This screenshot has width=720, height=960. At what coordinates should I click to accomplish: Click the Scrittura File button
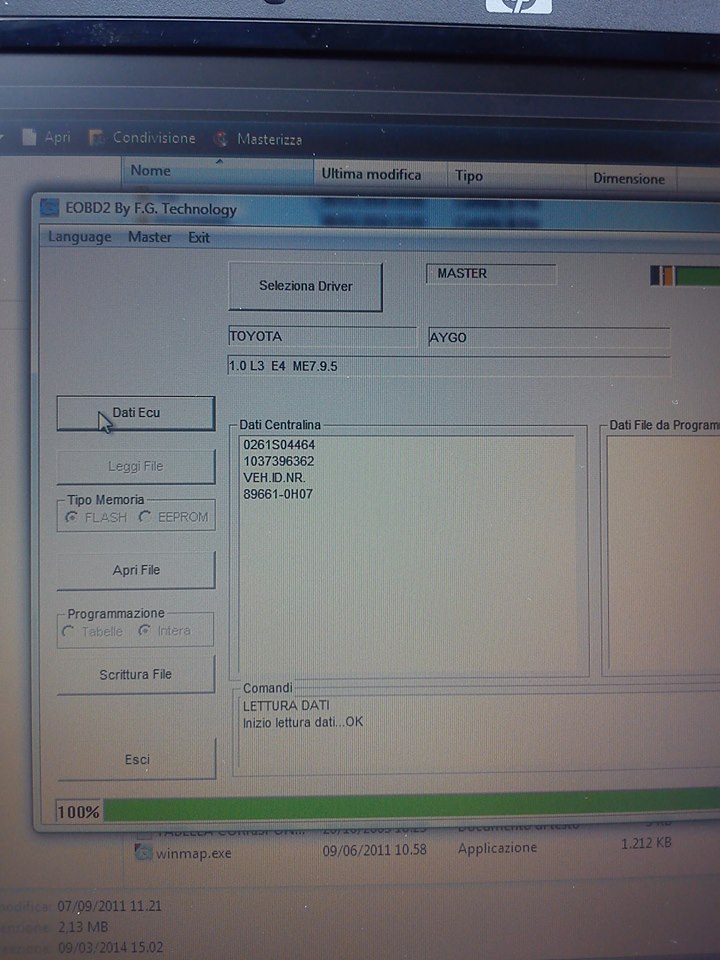click(136, 675)
